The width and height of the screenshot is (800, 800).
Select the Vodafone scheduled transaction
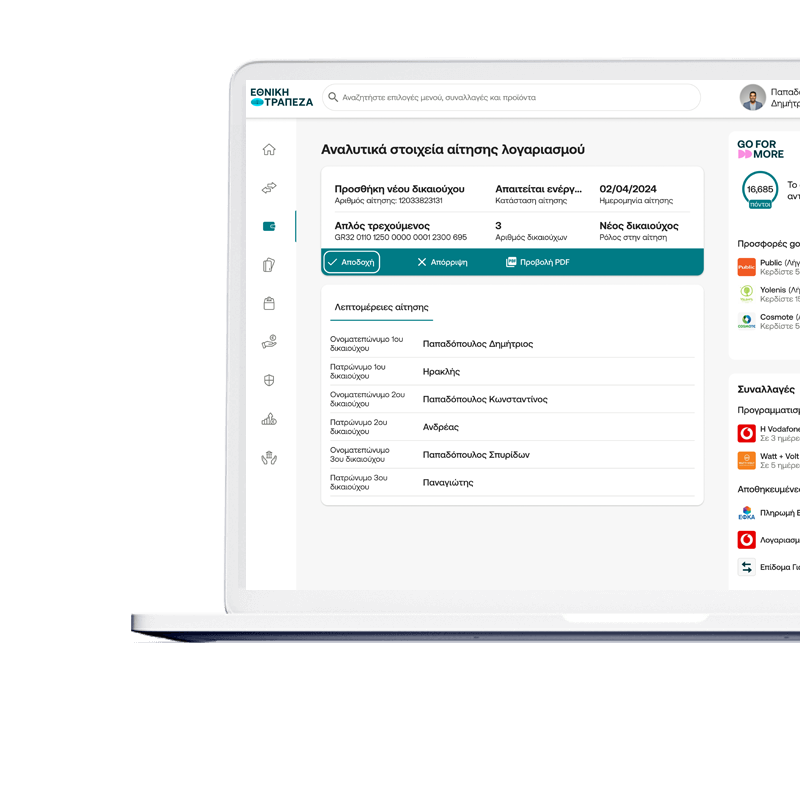click(768, 433)
